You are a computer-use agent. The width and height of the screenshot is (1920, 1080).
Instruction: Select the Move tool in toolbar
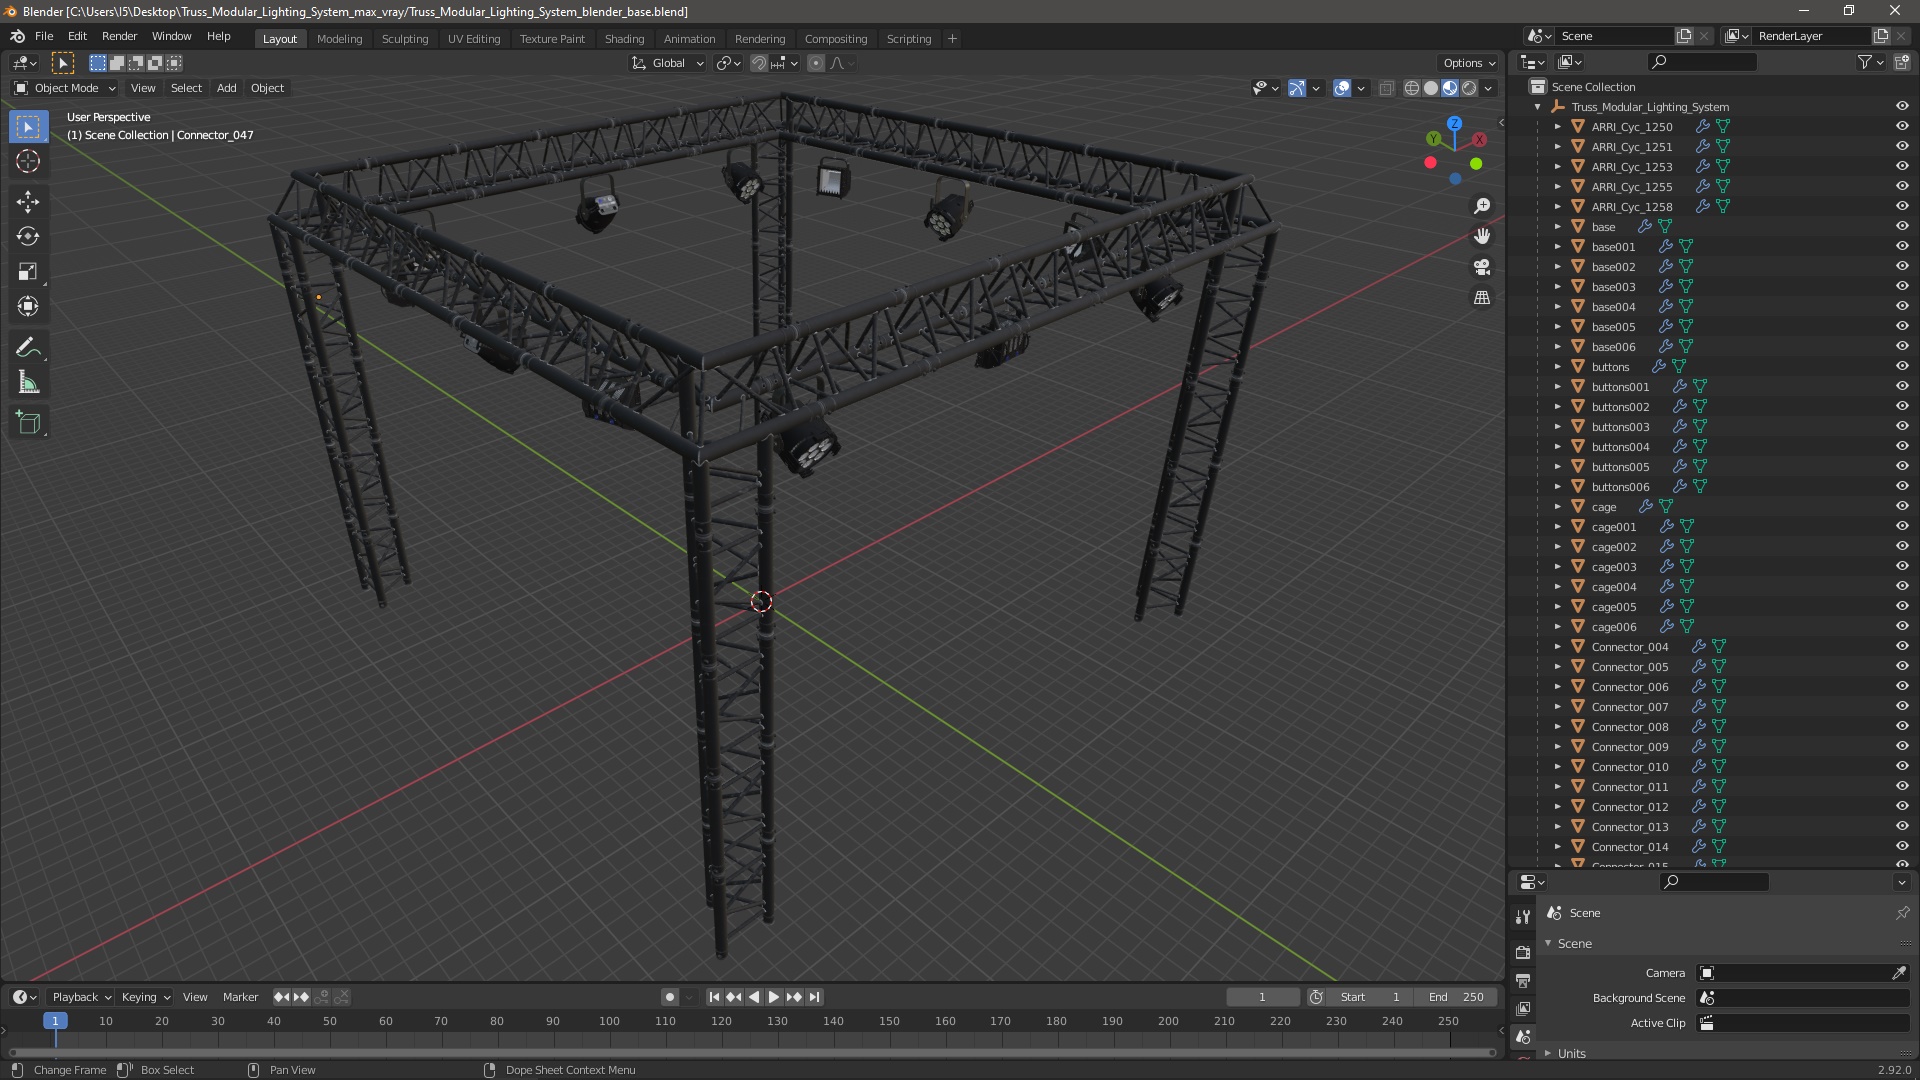28,201
